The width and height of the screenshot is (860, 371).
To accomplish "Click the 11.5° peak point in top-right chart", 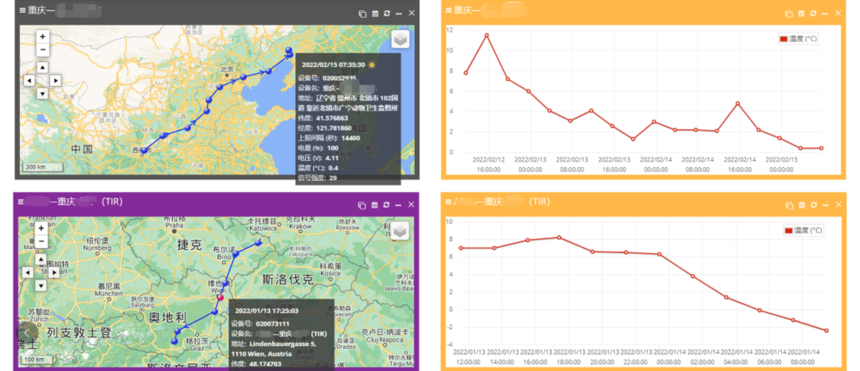I will pyautogui.click(x=486, y=35).
